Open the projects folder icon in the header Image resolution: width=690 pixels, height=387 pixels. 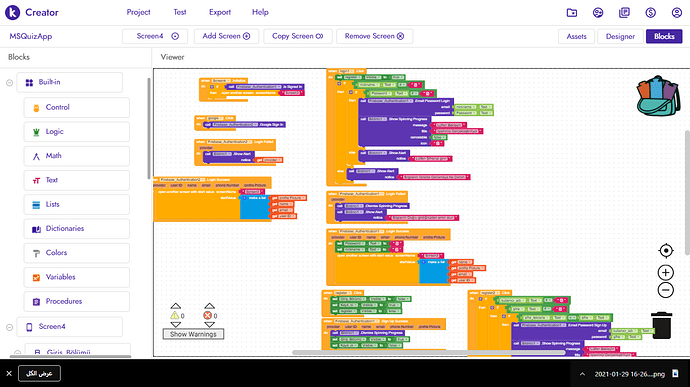(x=572, y=12)
